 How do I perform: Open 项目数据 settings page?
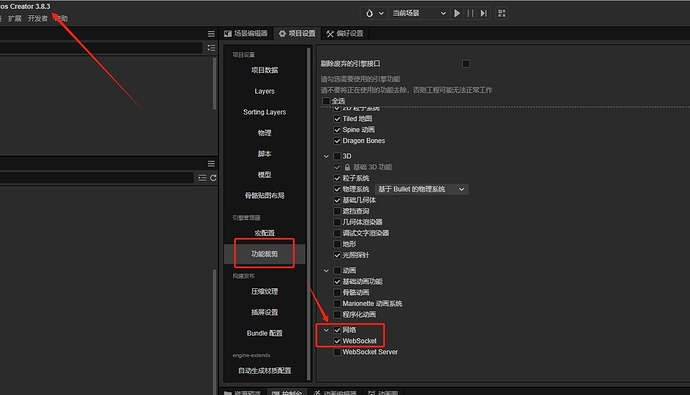point(264,70)
